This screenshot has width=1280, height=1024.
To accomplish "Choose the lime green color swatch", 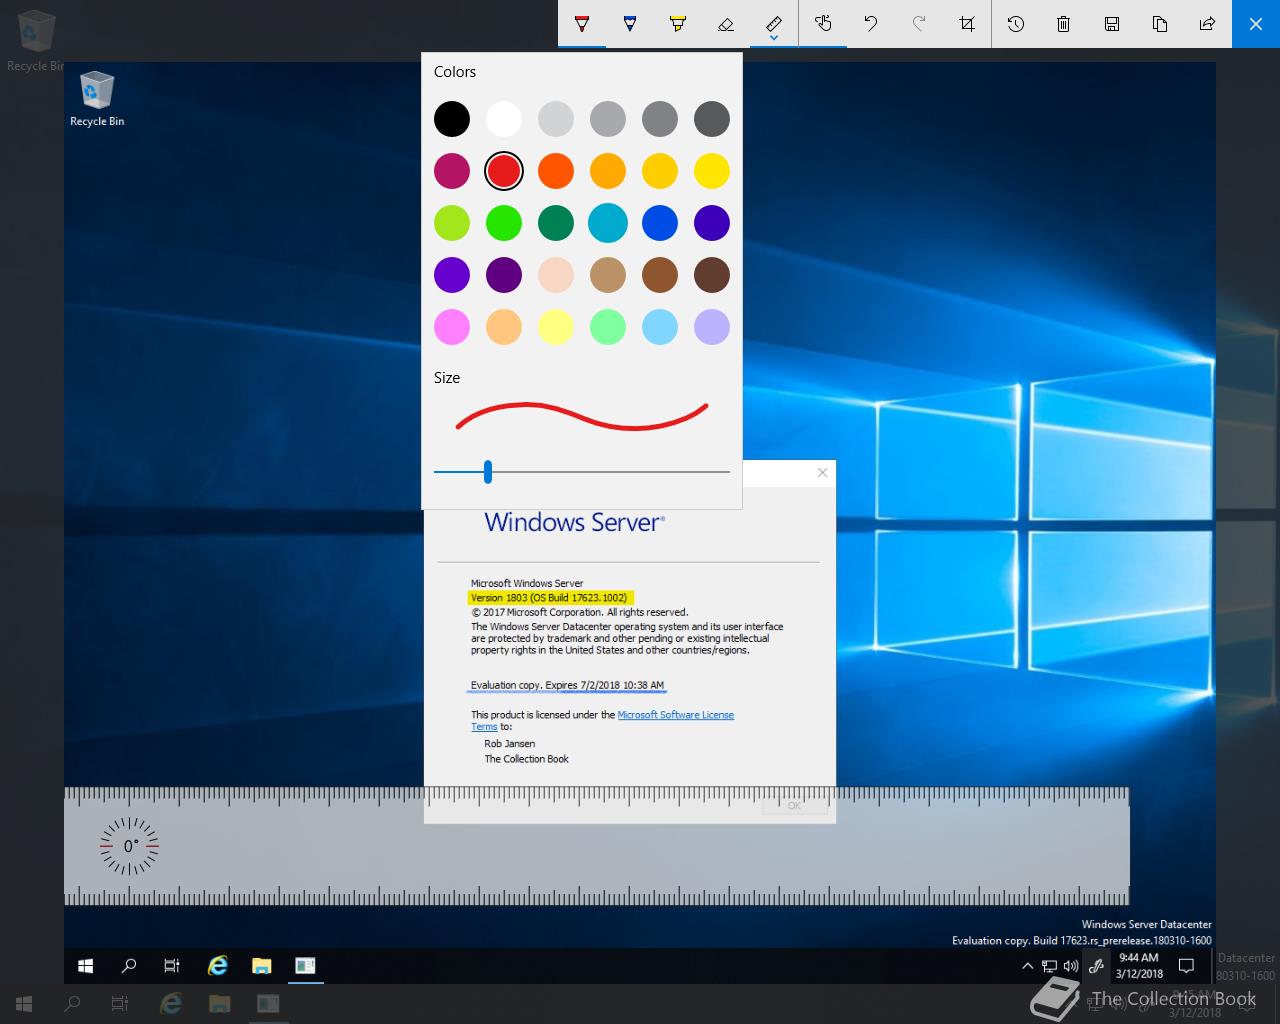I will point(452,223).
